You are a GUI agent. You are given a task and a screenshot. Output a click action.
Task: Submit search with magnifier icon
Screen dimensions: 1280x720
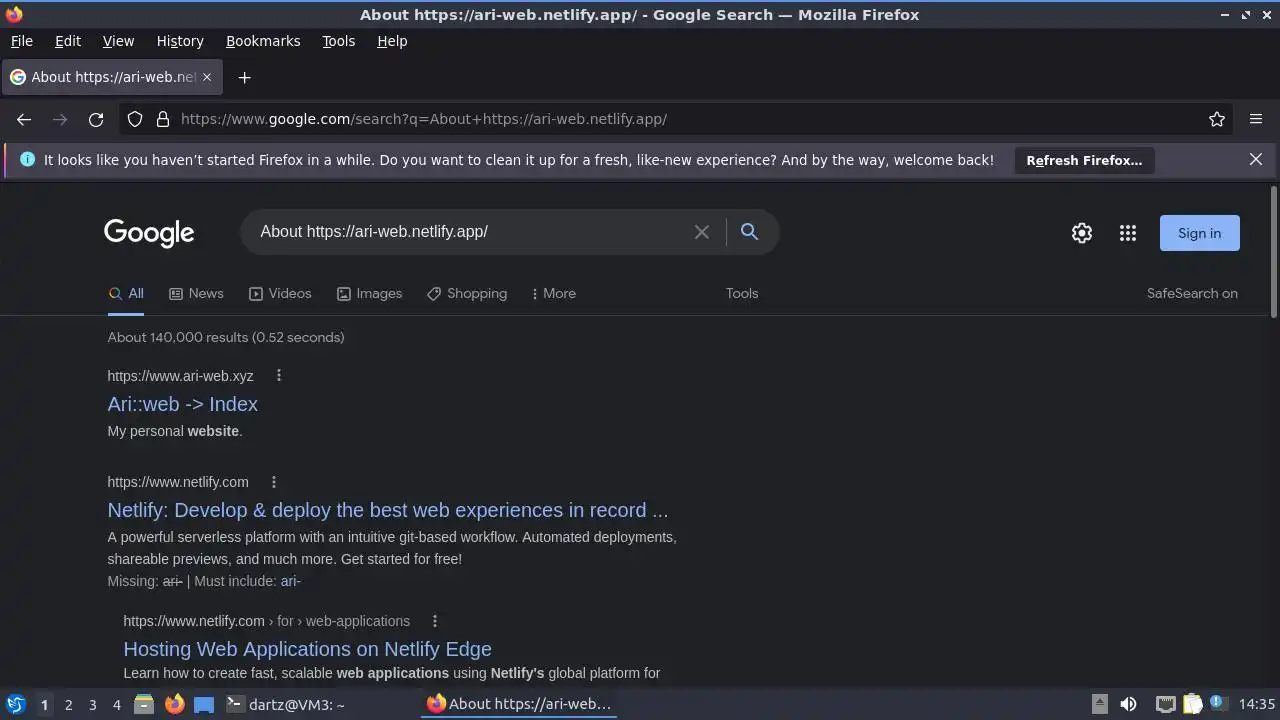[749, 232]
